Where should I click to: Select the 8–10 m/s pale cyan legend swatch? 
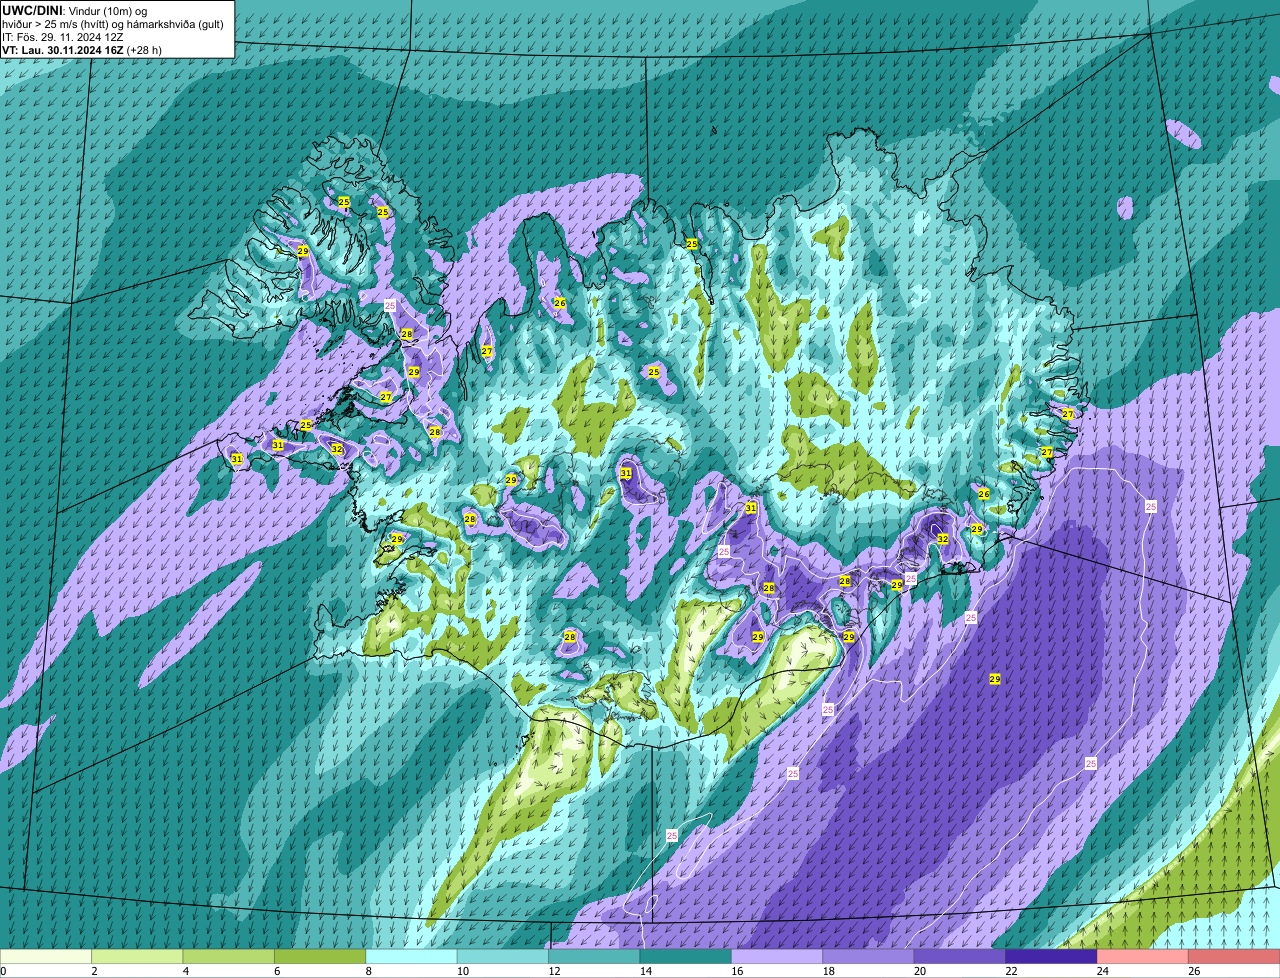coord(412,956)
